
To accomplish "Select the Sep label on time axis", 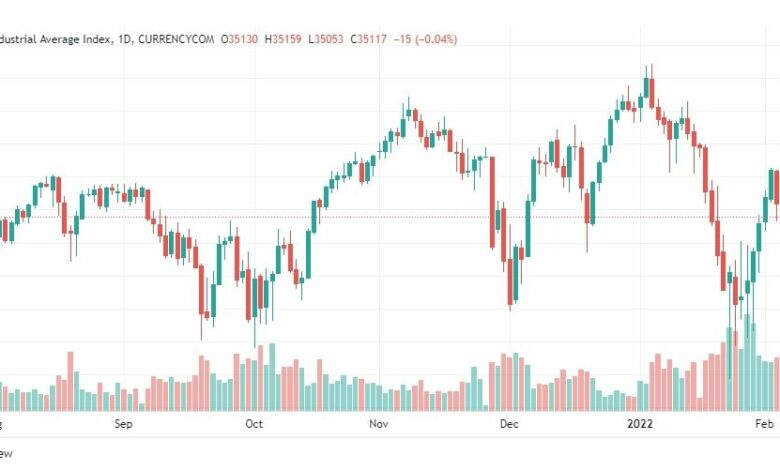I will pyautogui.click(x=123, y=424).
